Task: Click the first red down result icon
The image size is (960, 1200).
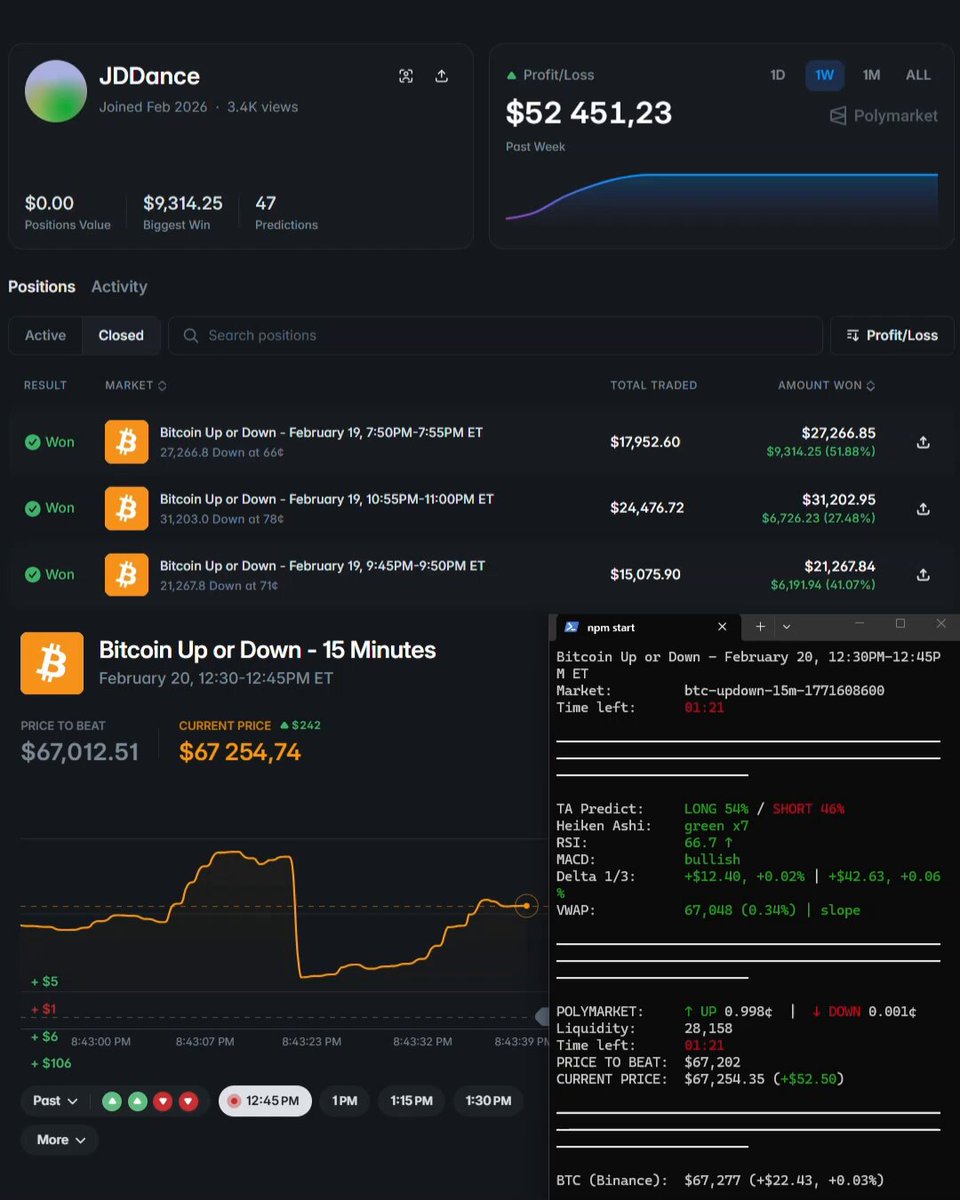Action: (163, 1102)
